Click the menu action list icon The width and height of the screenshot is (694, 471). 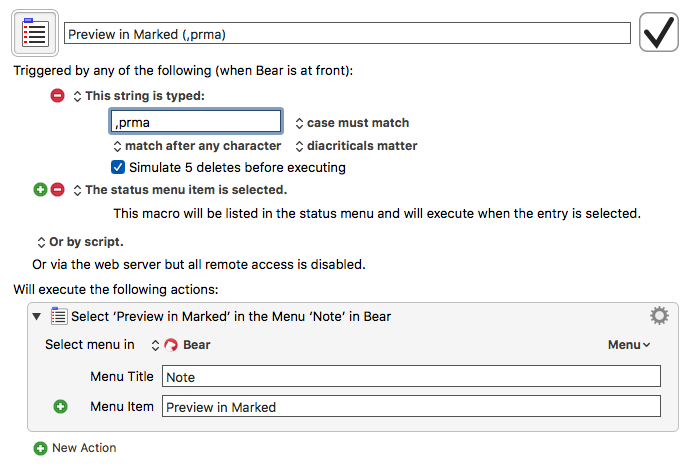pyautogui.click(x=59, y=316)
